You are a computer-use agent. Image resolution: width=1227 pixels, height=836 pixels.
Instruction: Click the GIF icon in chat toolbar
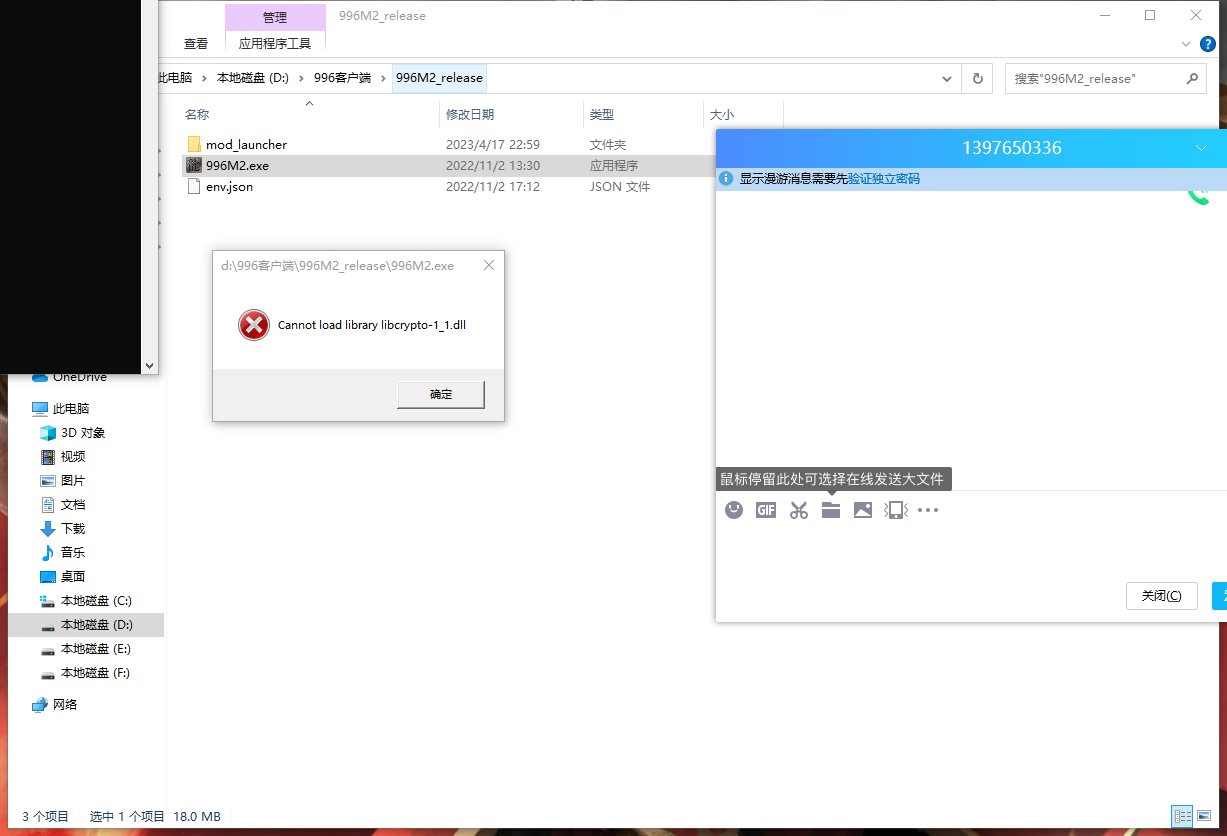click(x=766, y=510)
